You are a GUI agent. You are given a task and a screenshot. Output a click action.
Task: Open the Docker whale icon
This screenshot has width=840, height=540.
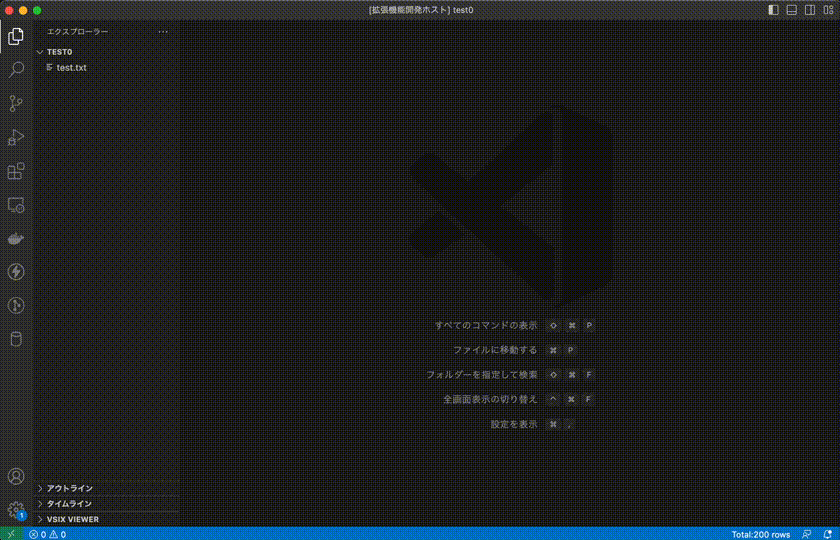pyautogui.click(x=16, y=238)
